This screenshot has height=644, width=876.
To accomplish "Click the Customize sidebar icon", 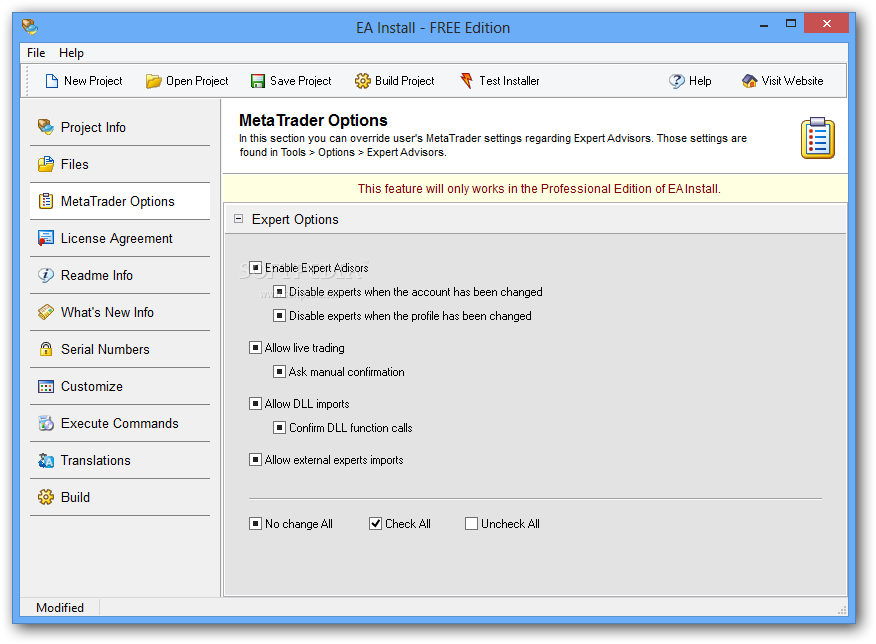I will click(46, 387).
